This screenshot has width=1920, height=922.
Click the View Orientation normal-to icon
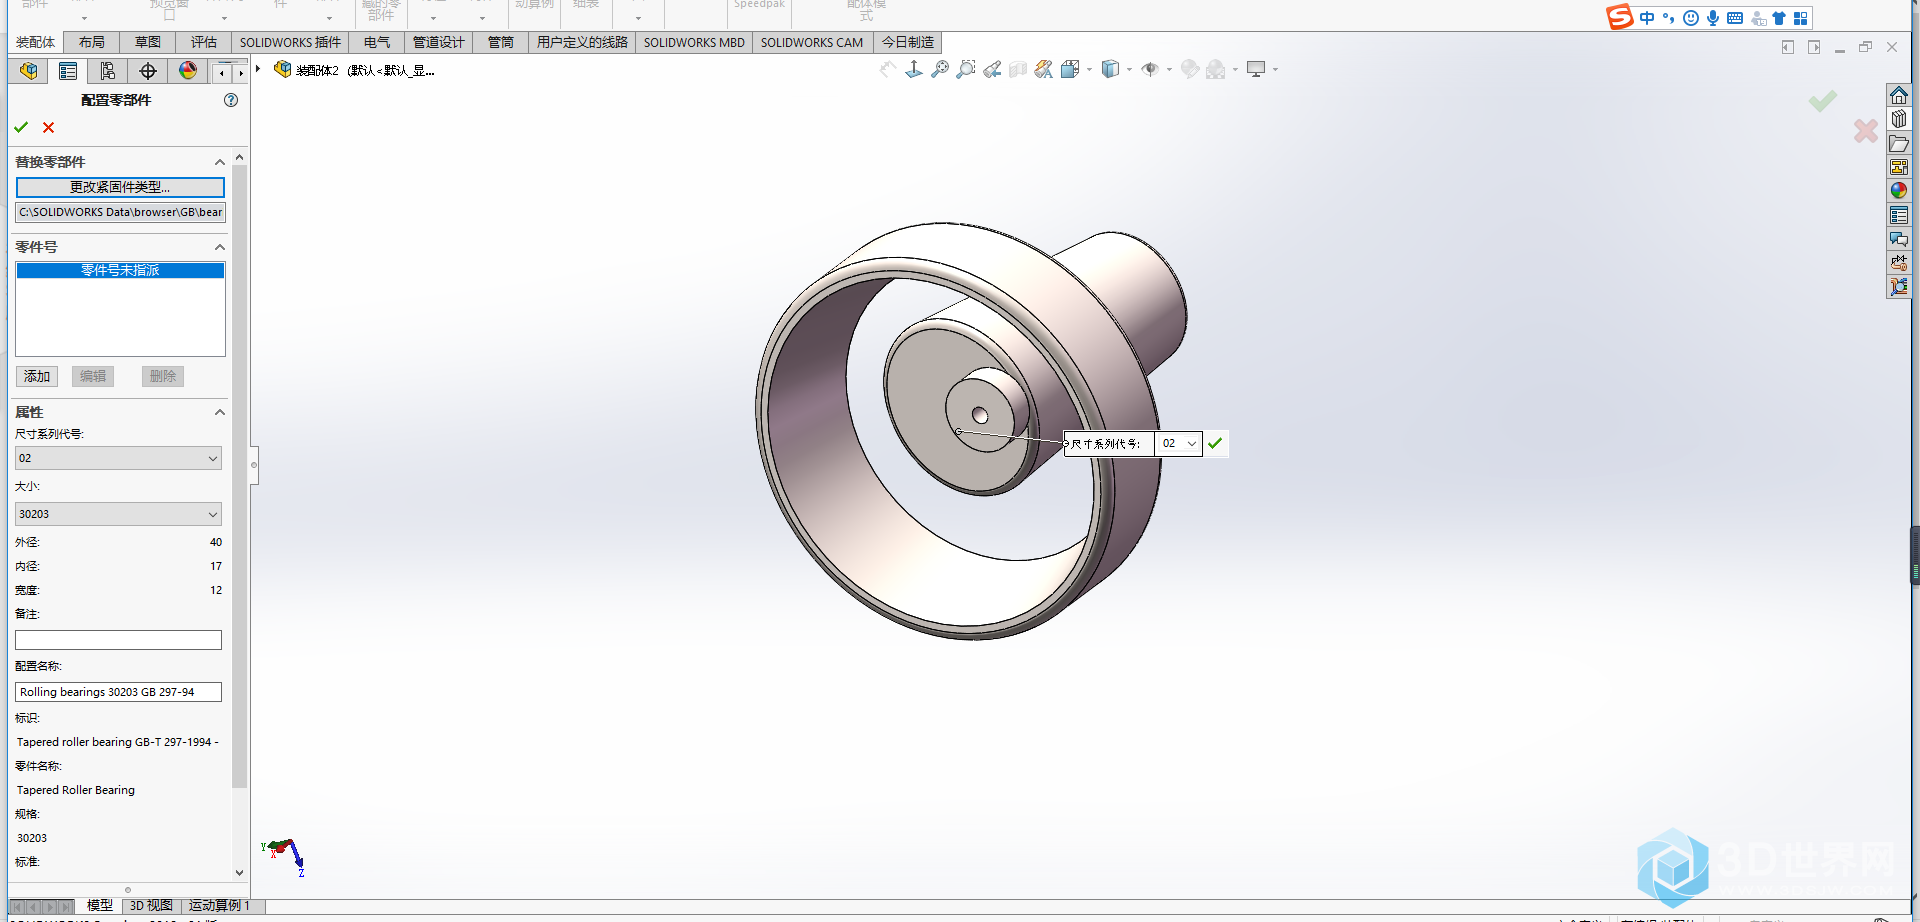coord(914,69)
